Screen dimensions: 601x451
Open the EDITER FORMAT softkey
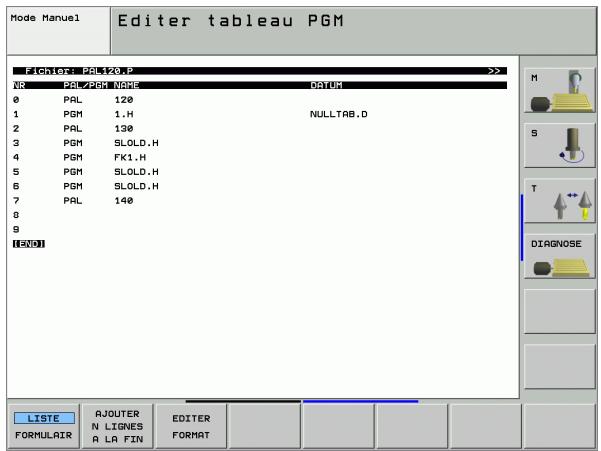click(191, 426)
